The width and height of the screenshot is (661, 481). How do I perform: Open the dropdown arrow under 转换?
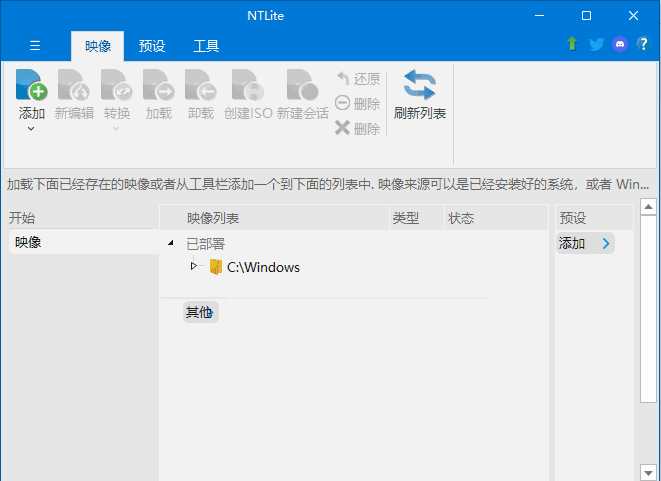[x=116, y=129]
